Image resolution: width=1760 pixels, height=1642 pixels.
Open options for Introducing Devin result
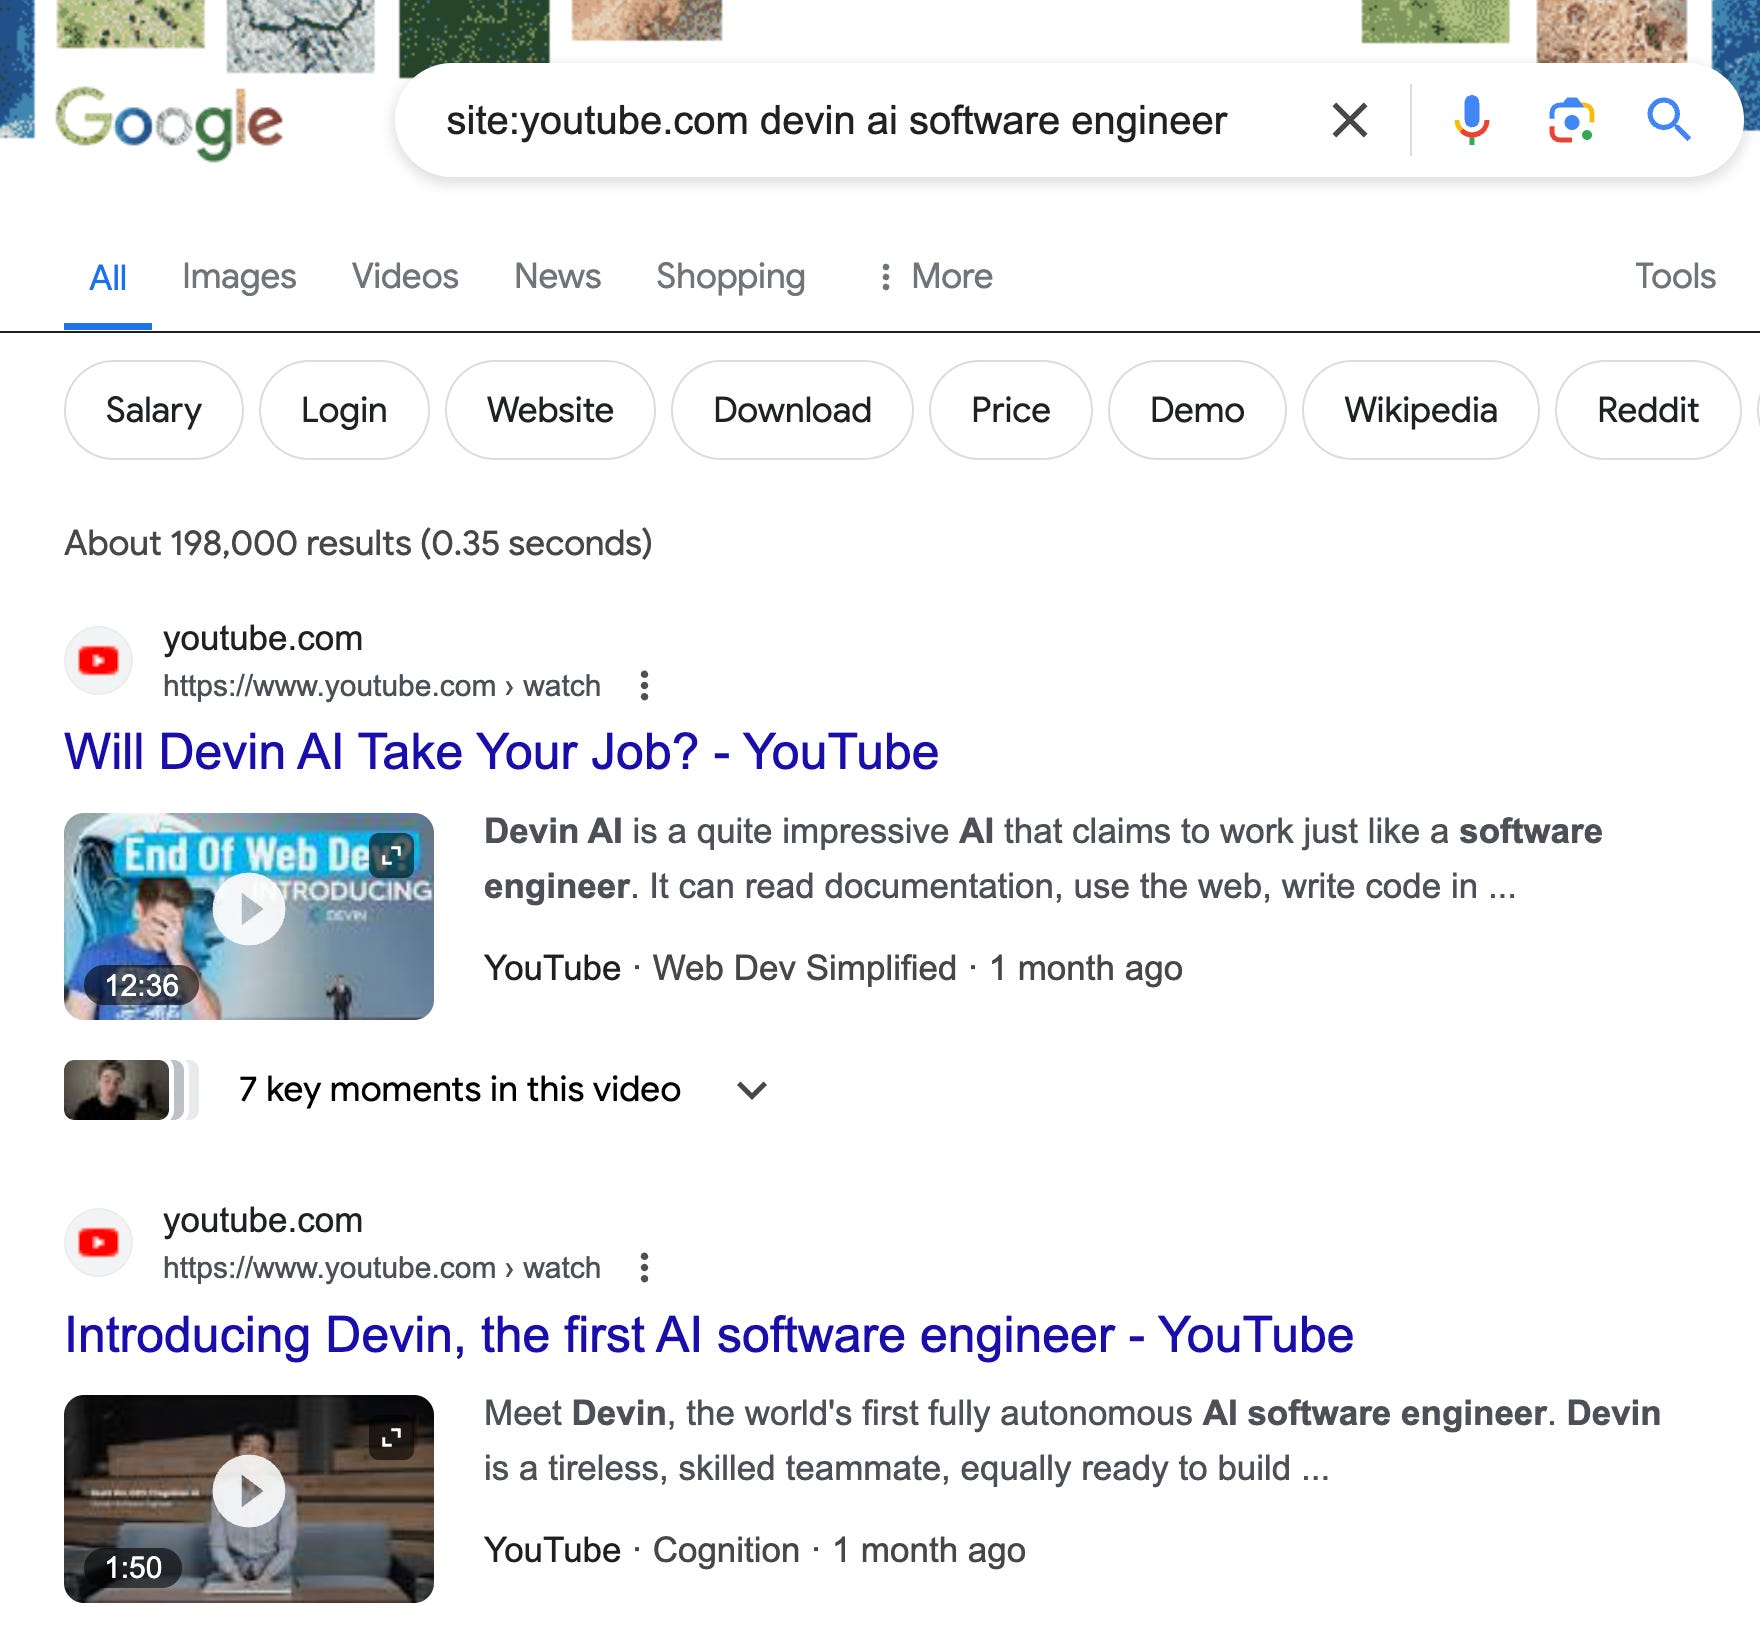[x=644, y=1268]
